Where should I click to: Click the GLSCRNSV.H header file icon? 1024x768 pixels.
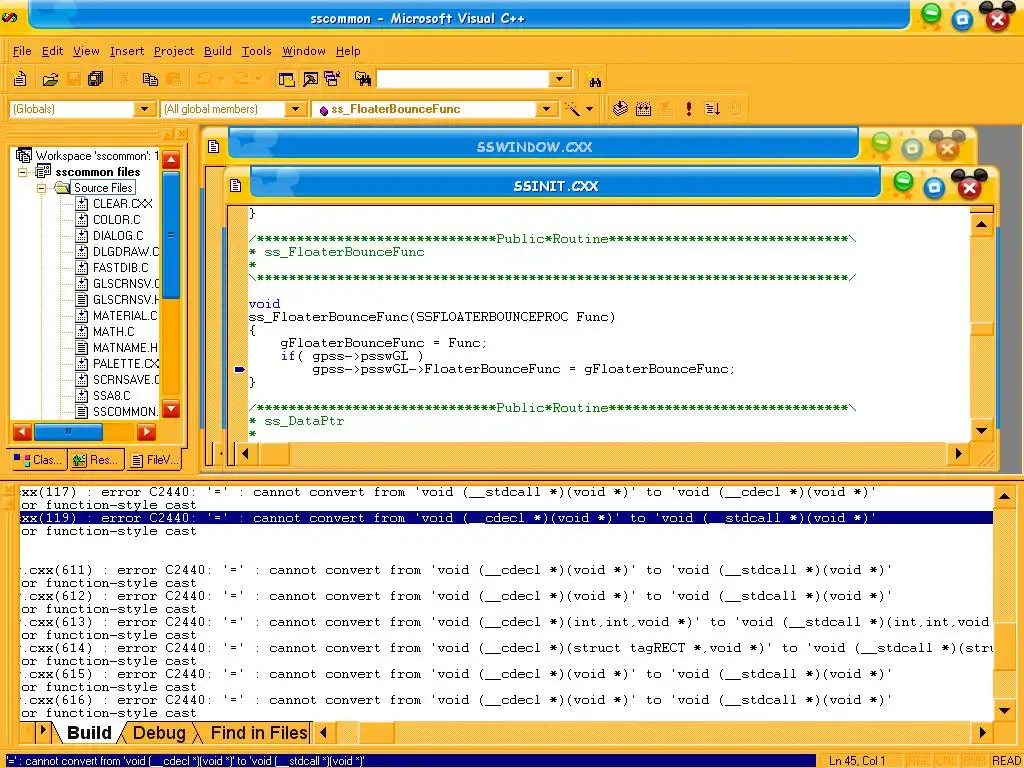82,300
